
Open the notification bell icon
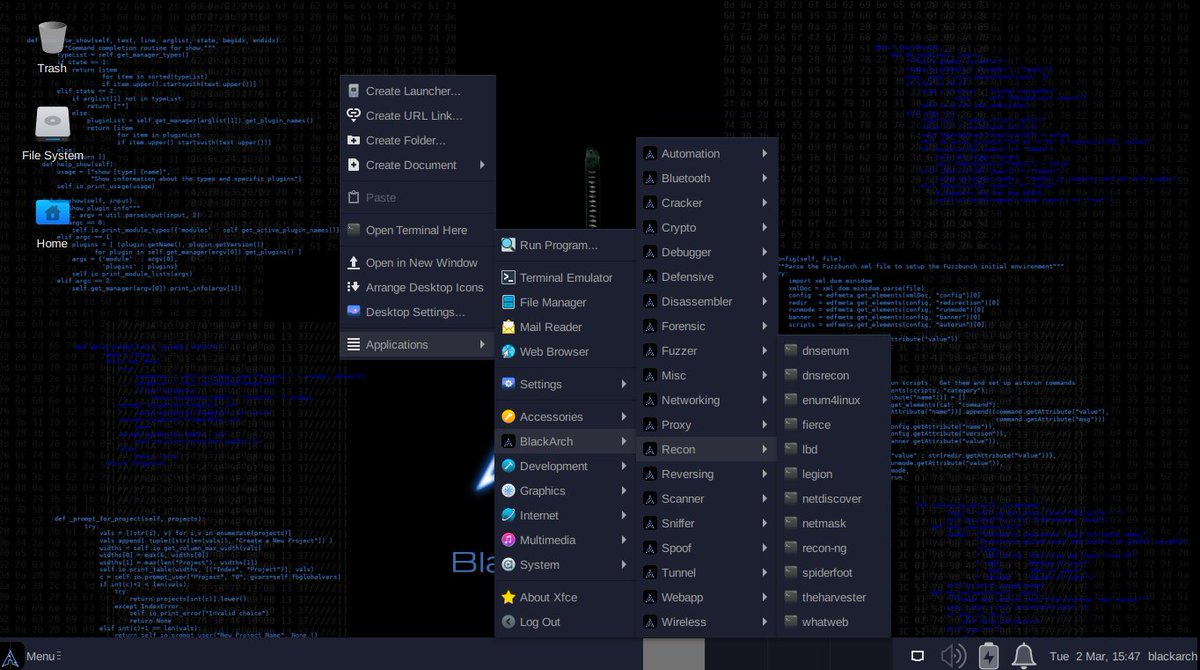[1022, 657]
